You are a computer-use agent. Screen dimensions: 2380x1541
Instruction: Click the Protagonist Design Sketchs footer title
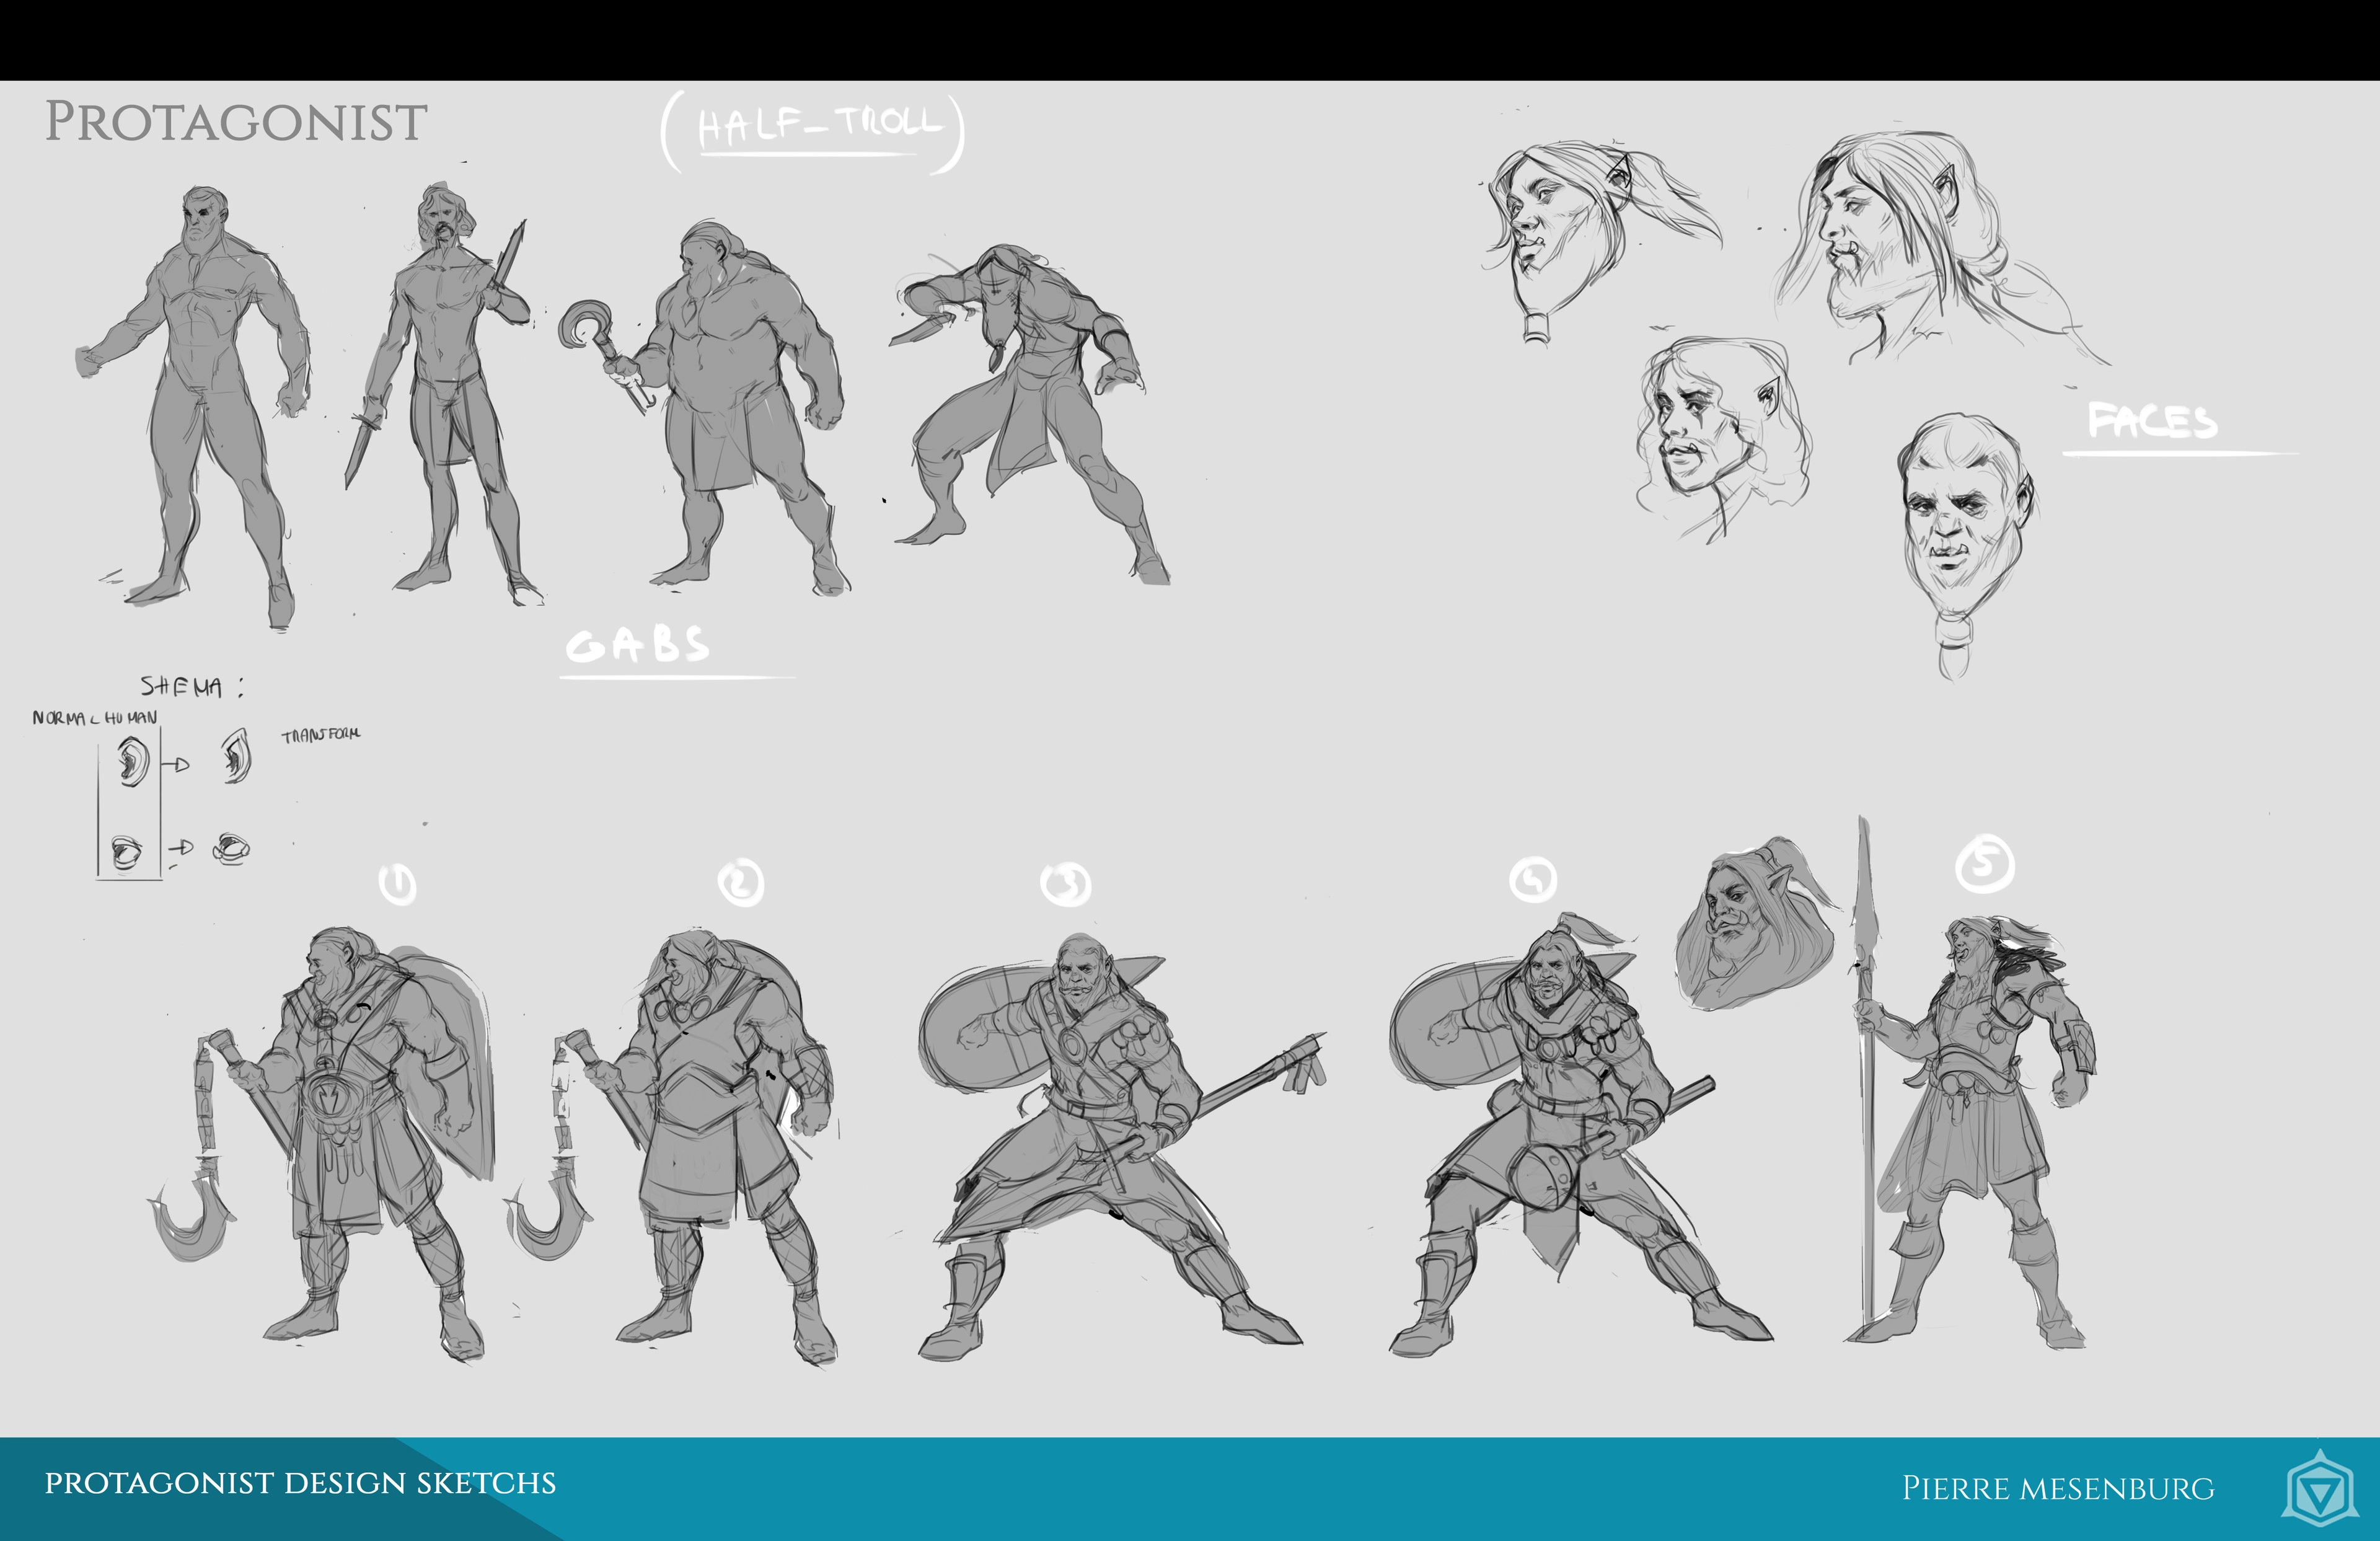(300, 1483)
